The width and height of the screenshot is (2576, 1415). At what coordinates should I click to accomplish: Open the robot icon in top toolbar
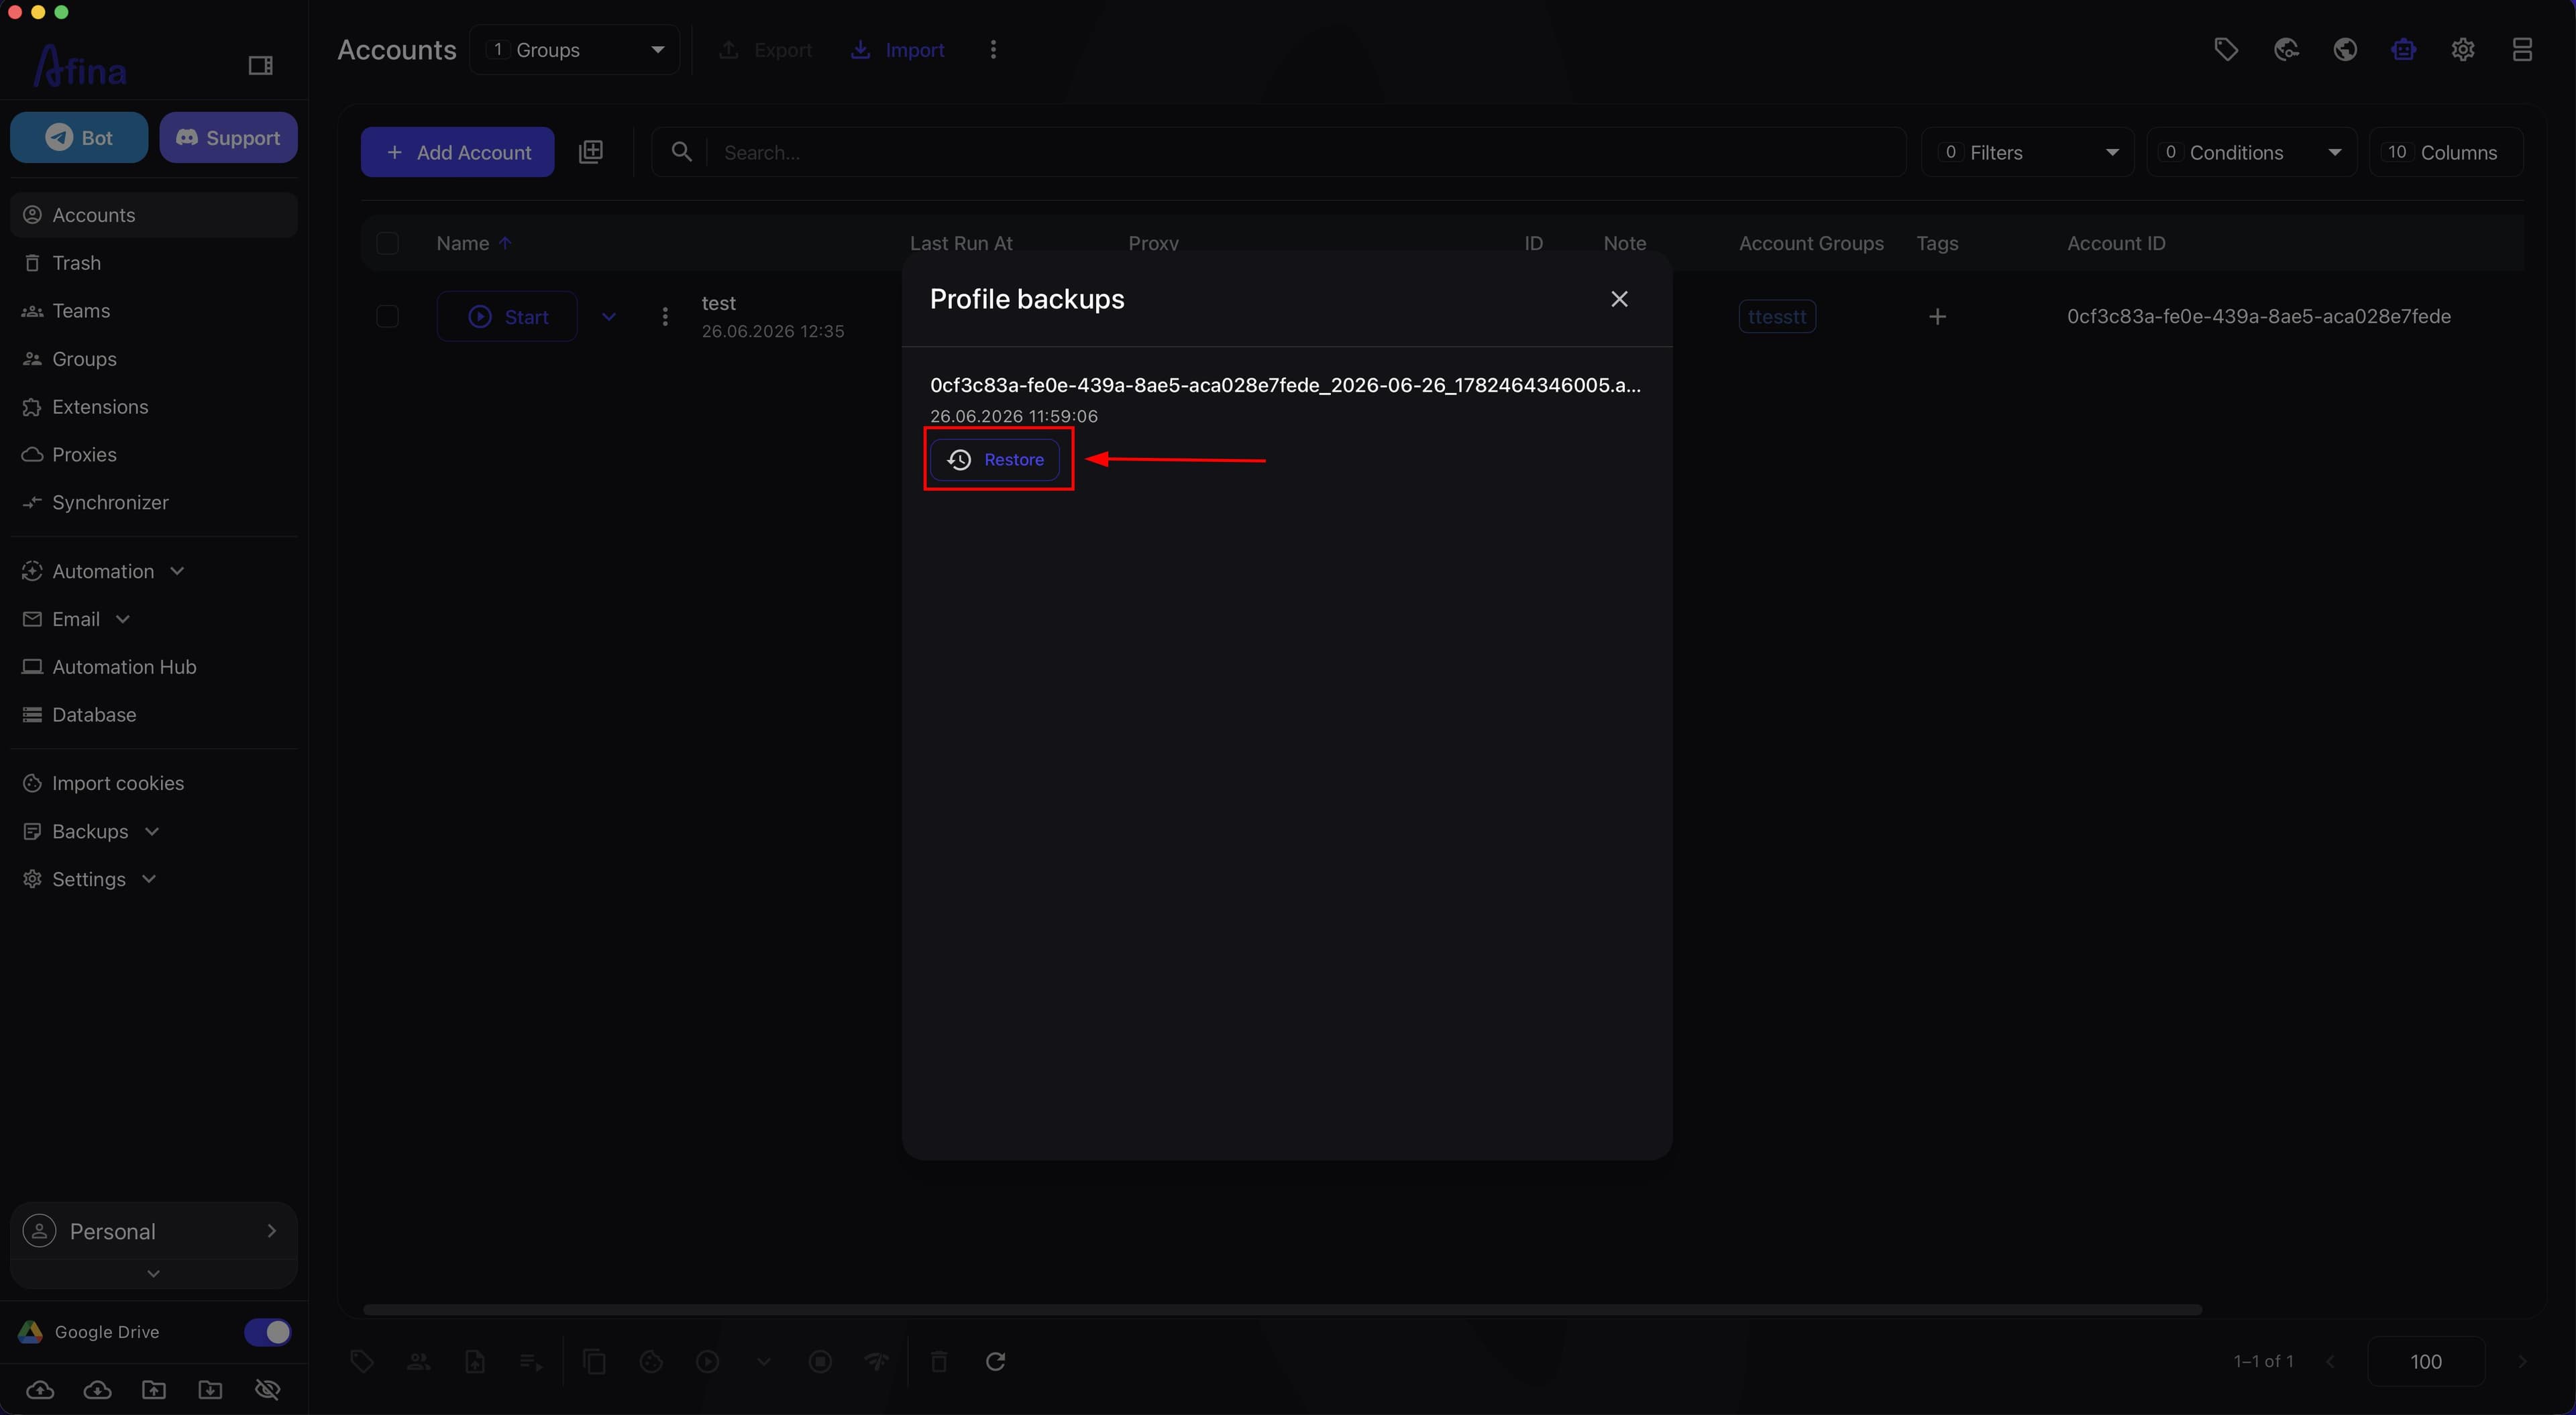point(2404,50)
